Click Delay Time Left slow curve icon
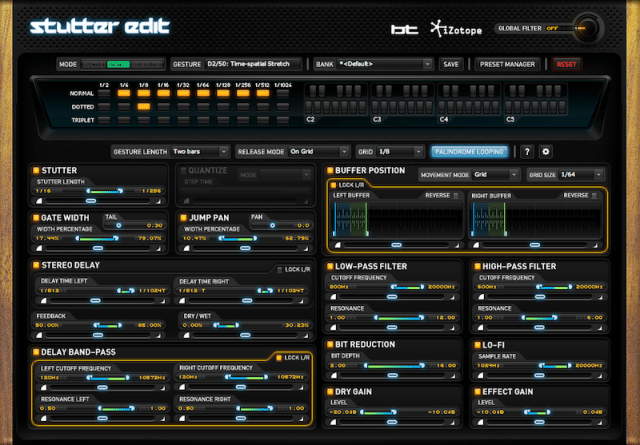Screen dimensions: 640x445 point(43,300)
